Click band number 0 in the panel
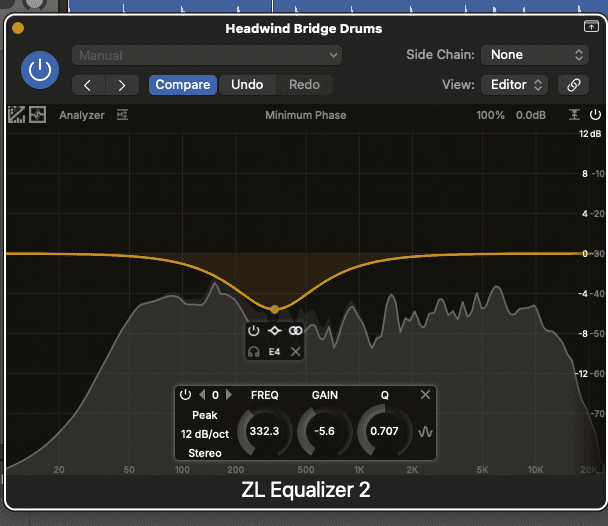This screenshot has height=526, width=608. point(215,395)
